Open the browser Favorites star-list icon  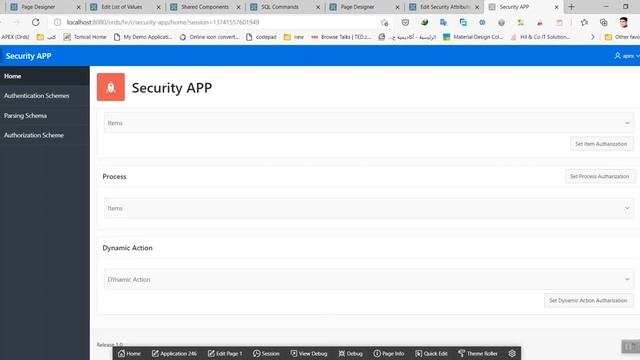click(584, 23)
